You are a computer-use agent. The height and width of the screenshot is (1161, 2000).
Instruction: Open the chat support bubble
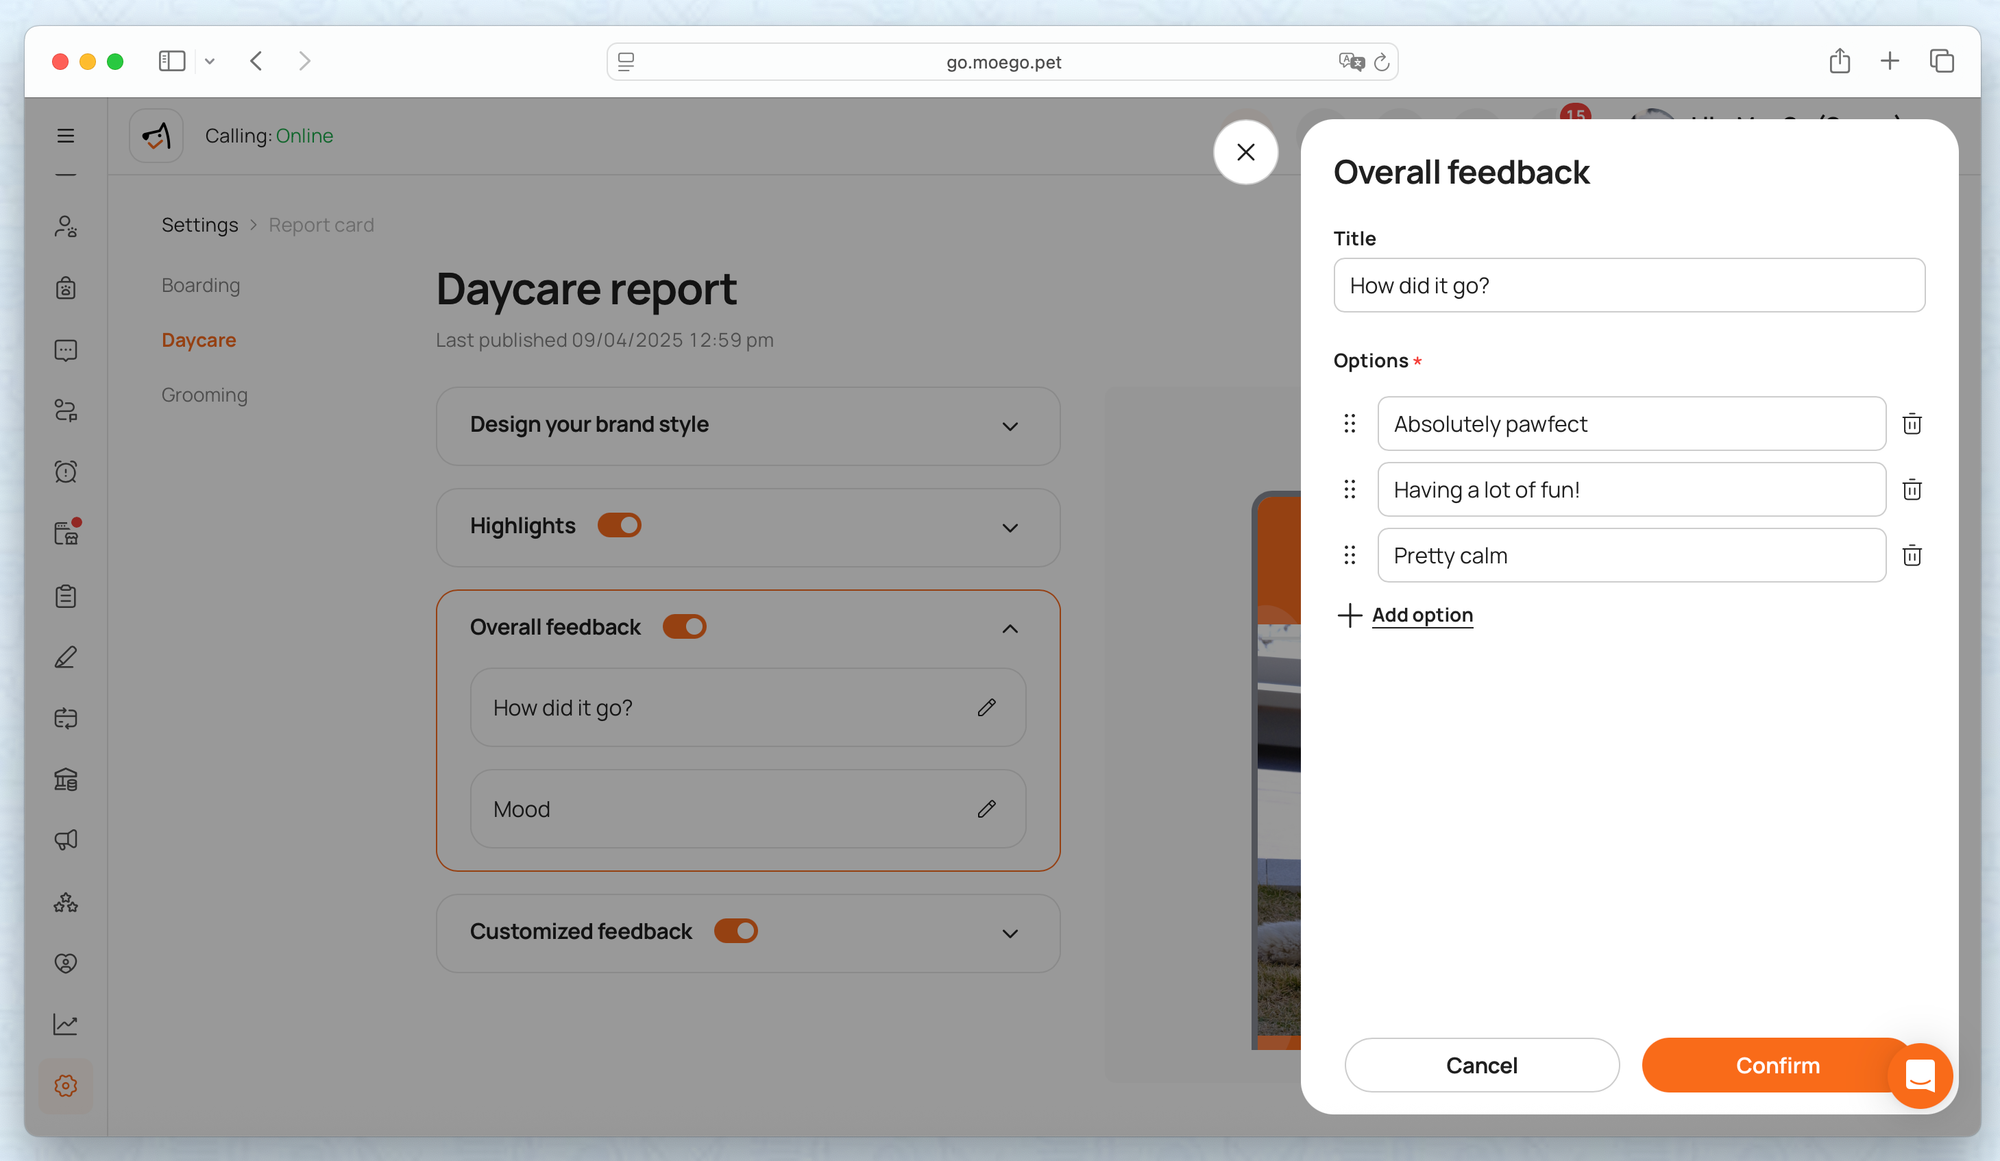pos(1919,1075)
